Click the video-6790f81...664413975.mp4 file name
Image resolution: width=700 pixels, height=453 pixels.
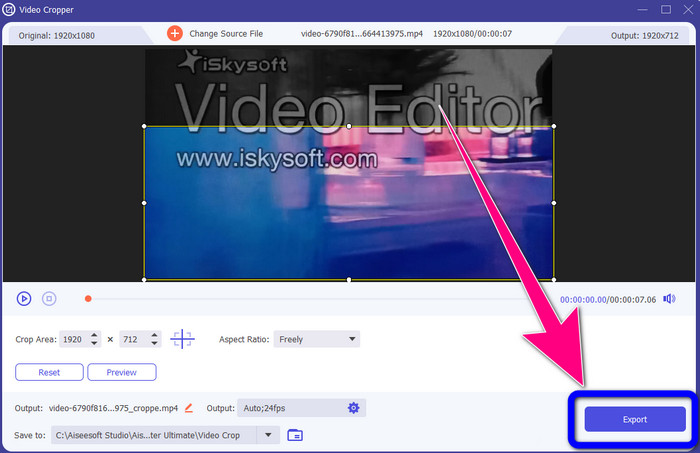(362, 34)
